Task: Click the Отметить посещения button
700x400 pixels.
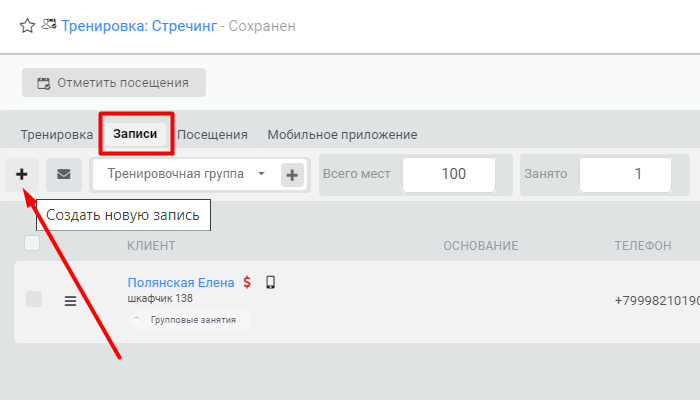Action: tap(114, 83)
